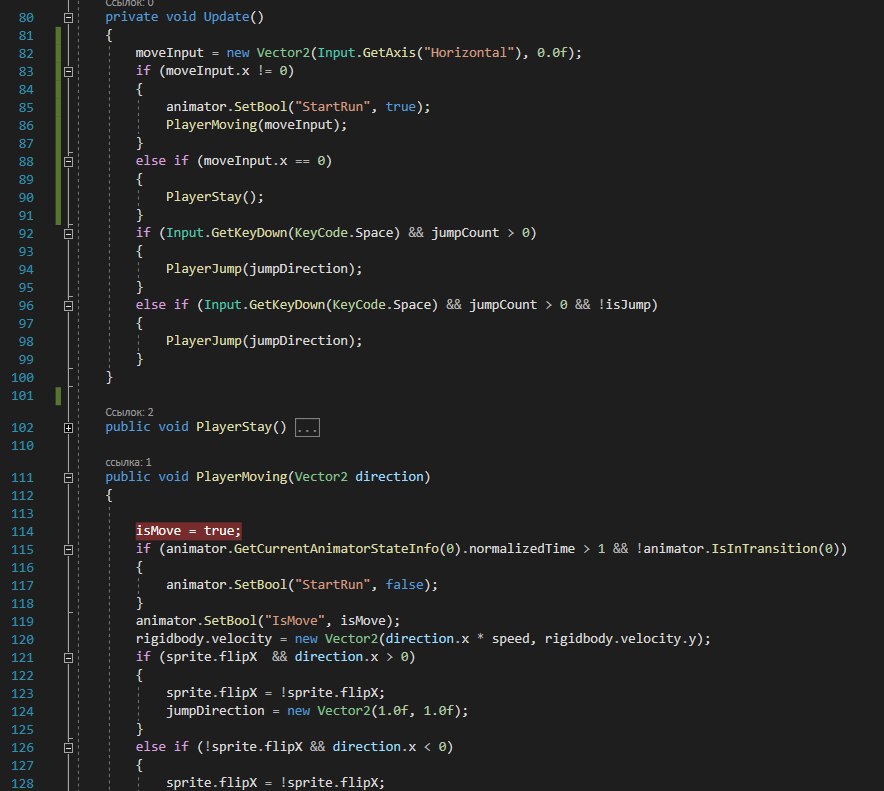
Task: Place cursor on 'PlayerMoving(moveInput);' call
Action: pyautogui.click(x=257, y=125)
